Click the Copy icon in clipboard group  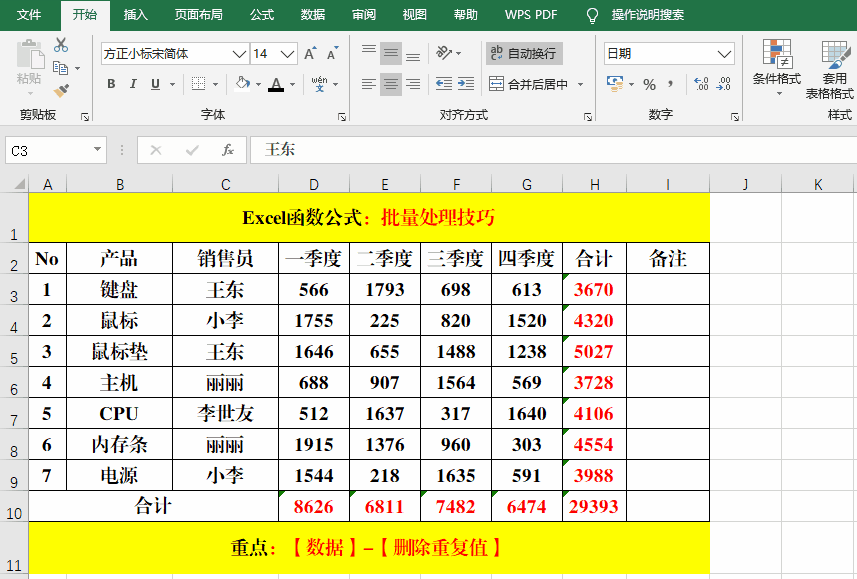(x=60, y=68)
